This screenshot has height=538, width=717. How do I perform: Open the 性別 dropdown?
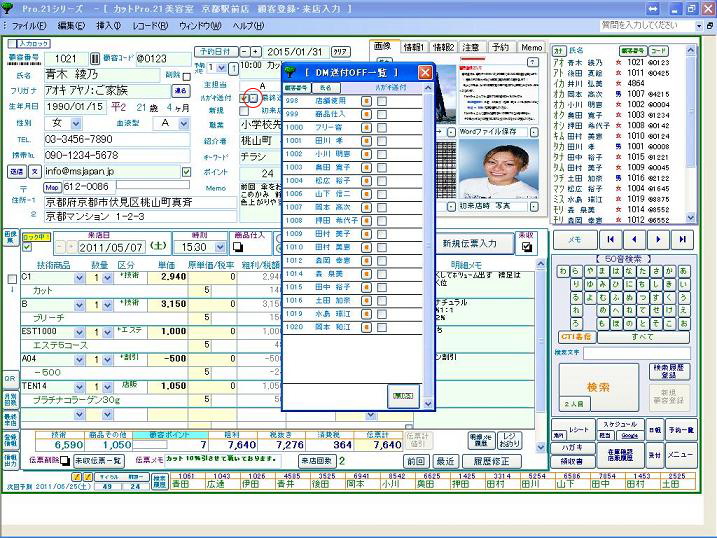tap(76, 123)
